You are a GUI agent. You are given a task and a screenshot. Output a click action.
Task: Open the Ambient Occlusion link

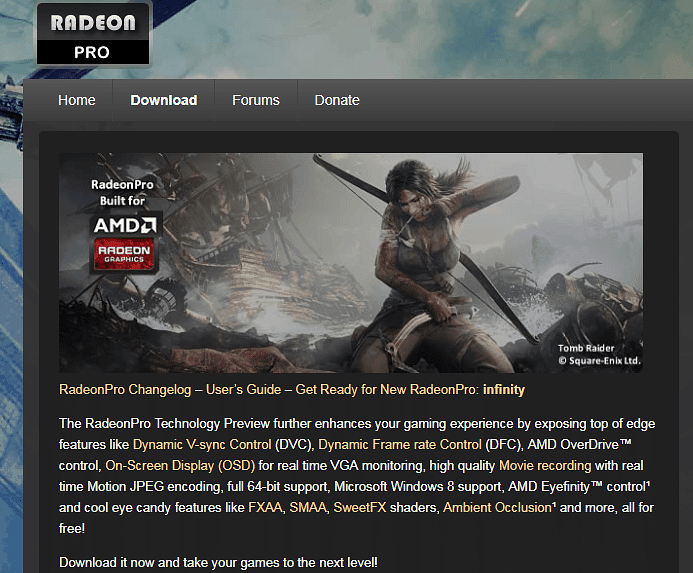coord(498,508)
